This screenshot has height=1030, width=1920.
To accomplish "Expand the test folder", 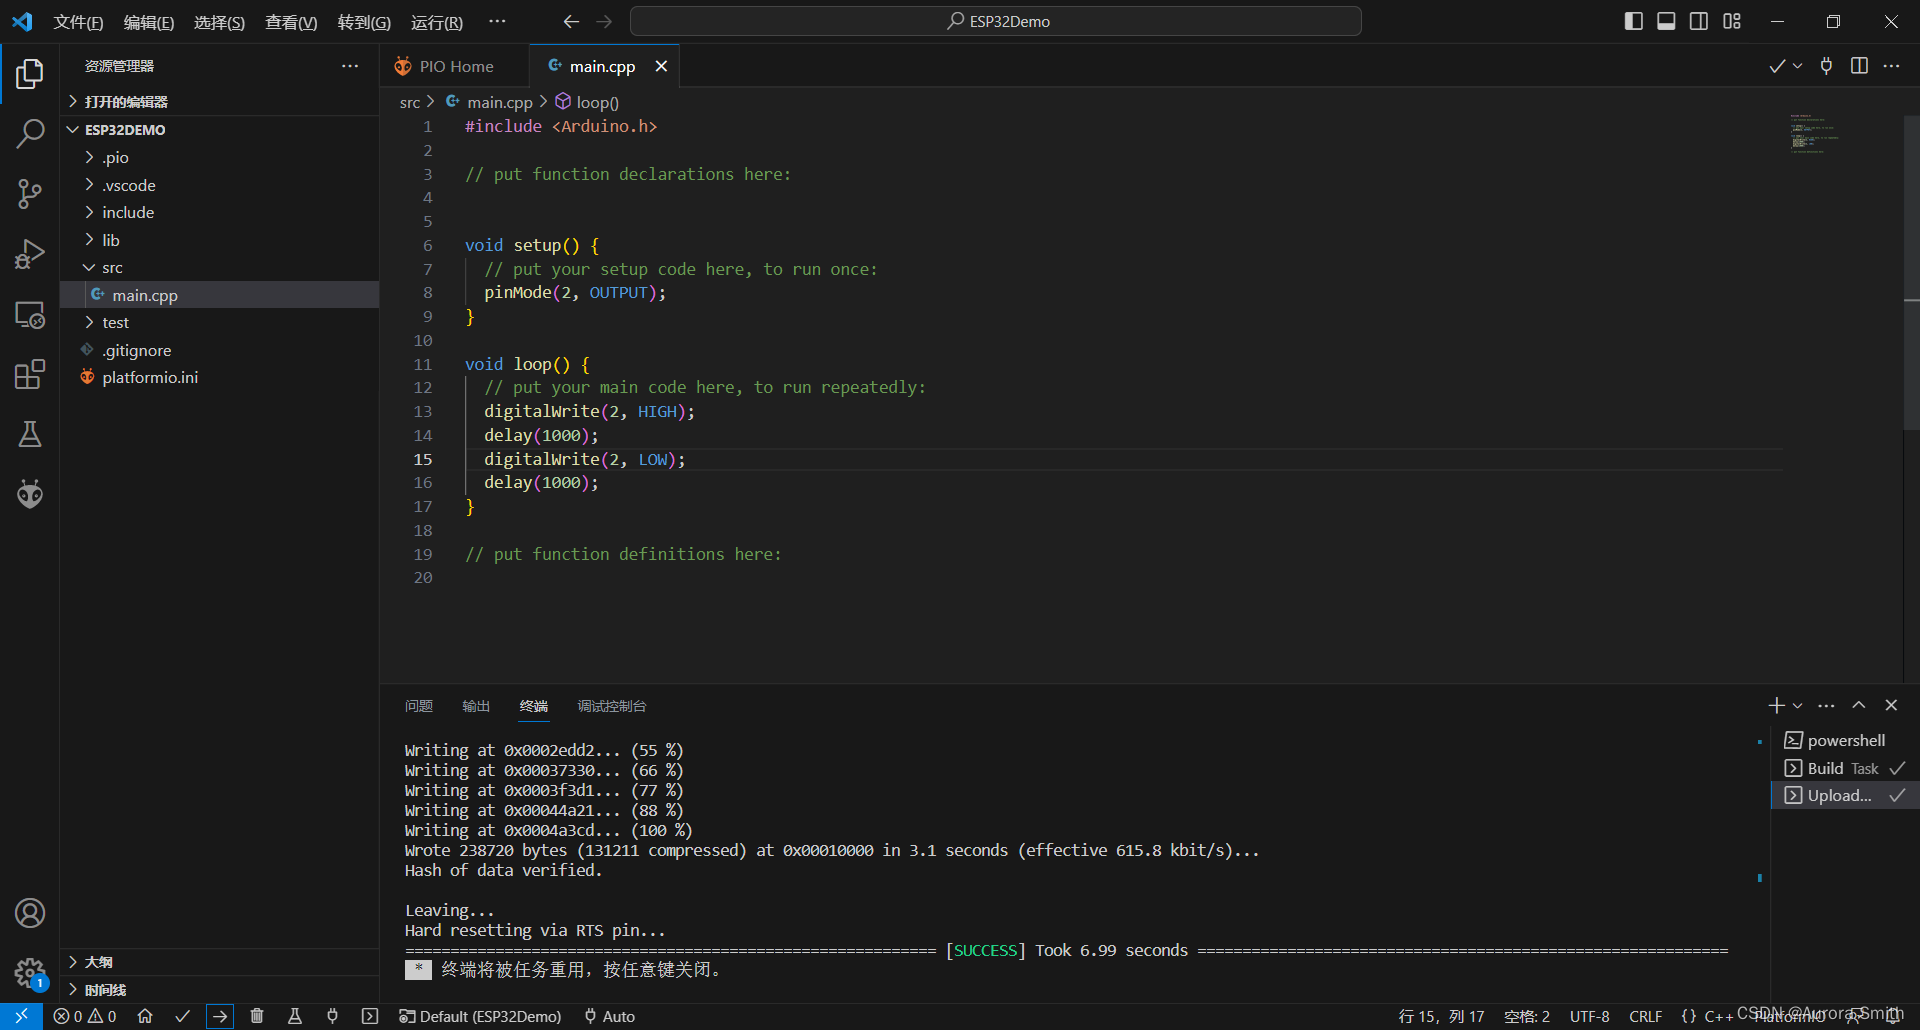I will 219,322.
